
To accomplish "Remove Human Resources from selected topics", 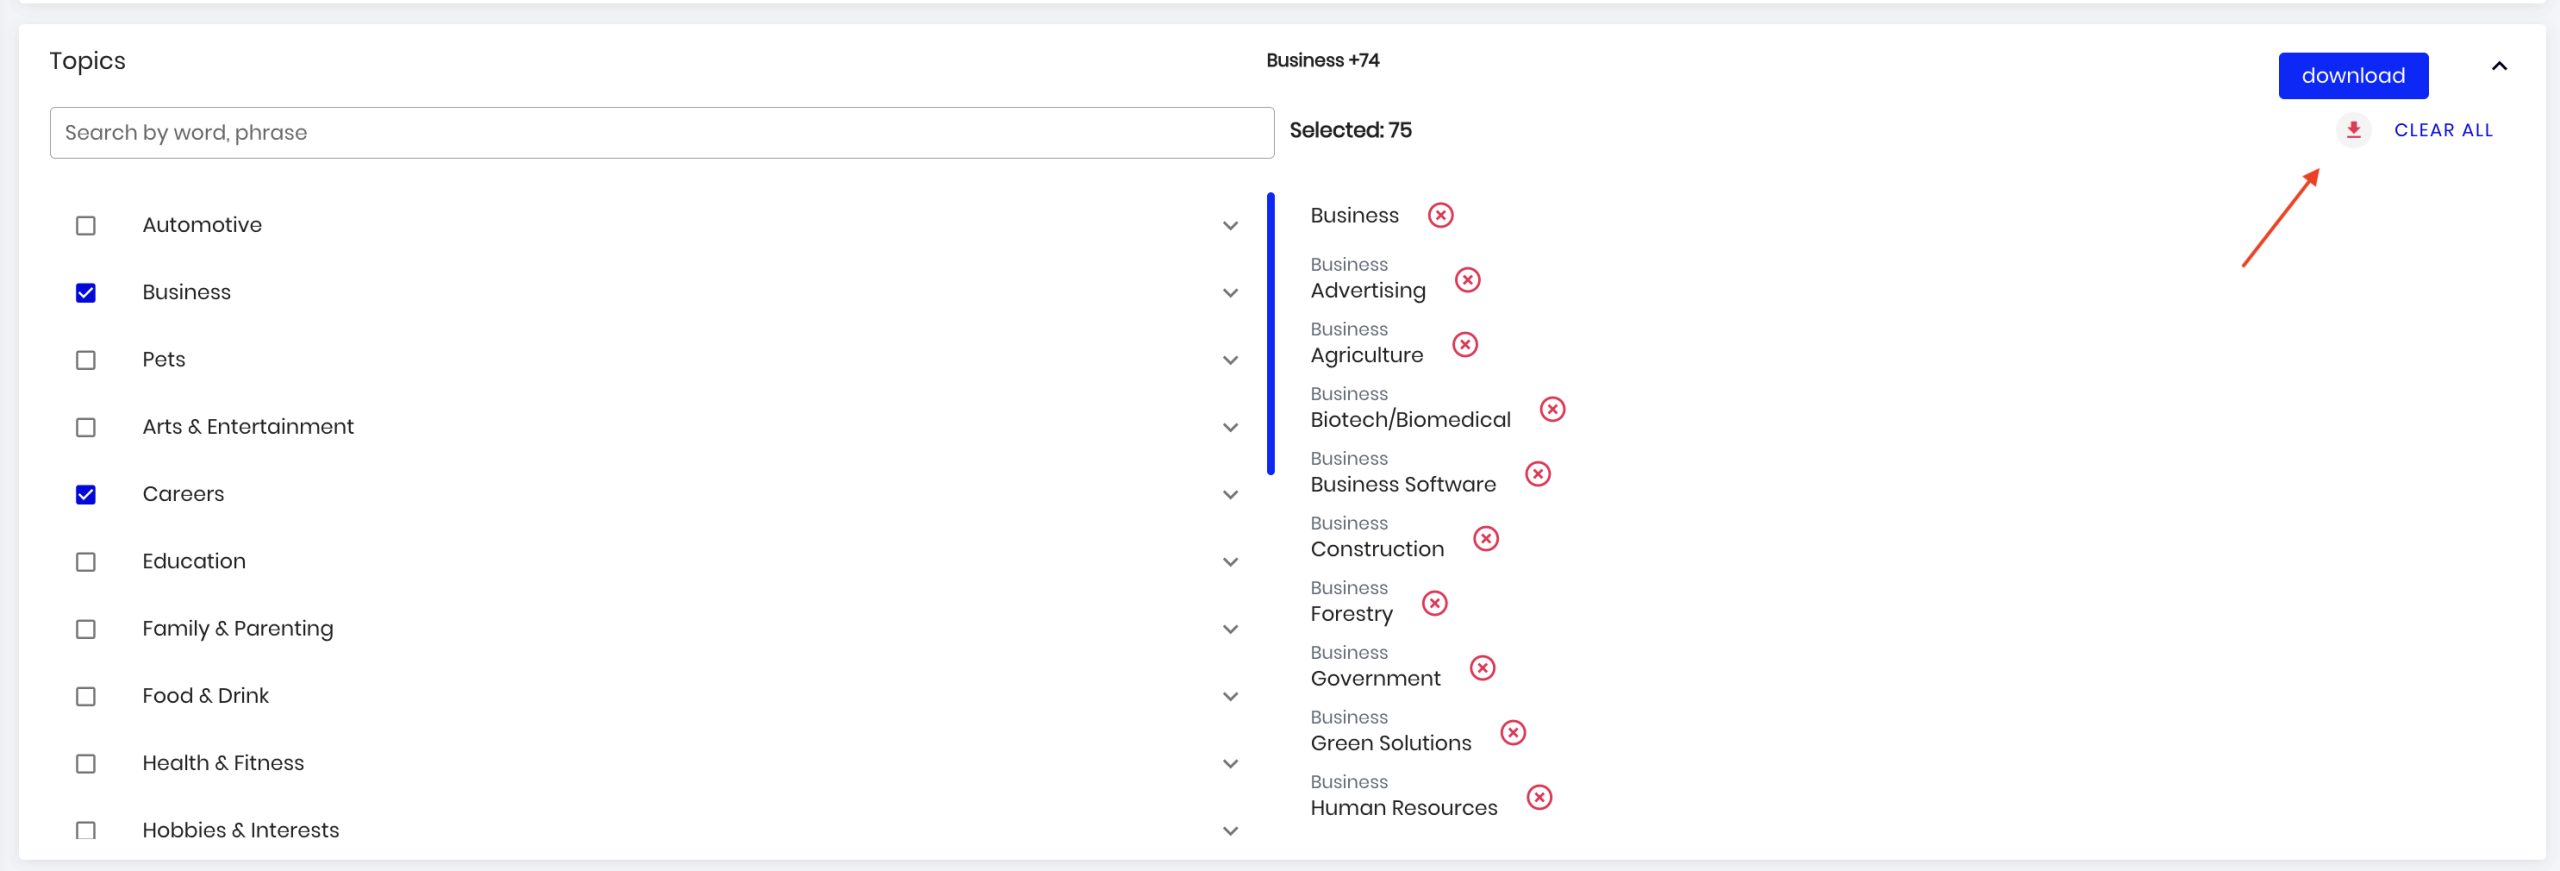I will [x=1539, y=797].
